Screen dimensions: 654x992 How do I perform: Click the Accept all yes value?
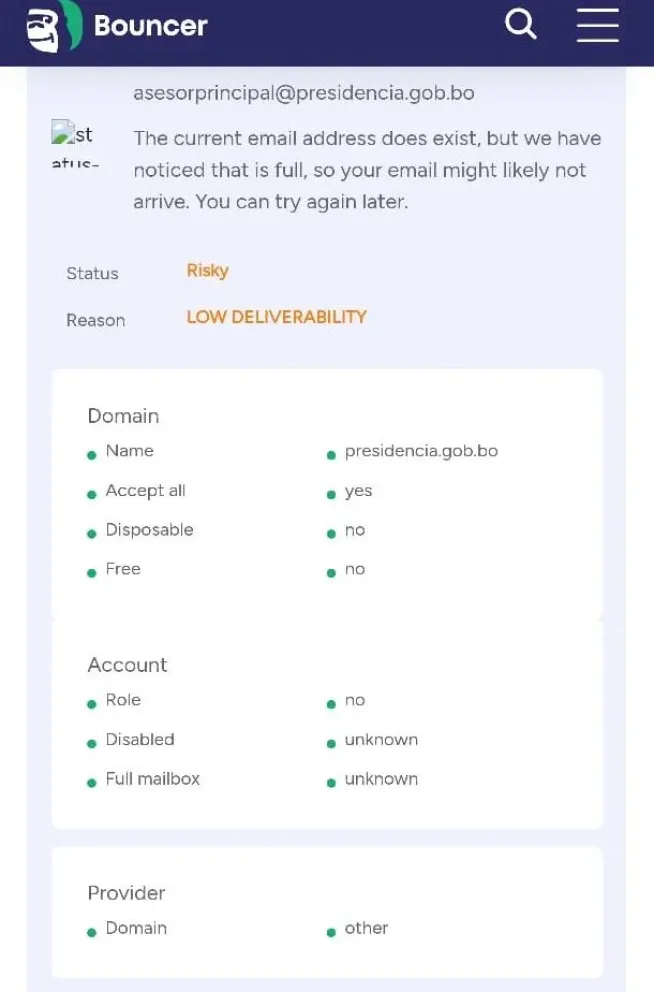click(x=358, y=491)
